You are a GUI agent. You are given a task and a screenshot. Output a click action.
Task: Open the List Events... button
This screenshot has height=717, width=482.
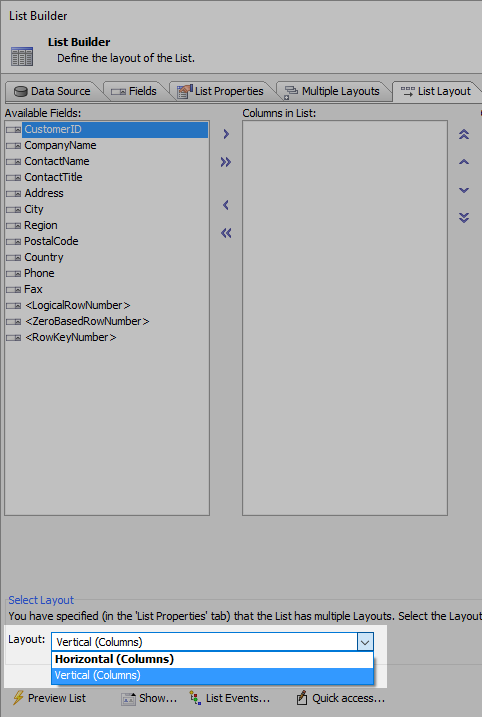point(230,698)
